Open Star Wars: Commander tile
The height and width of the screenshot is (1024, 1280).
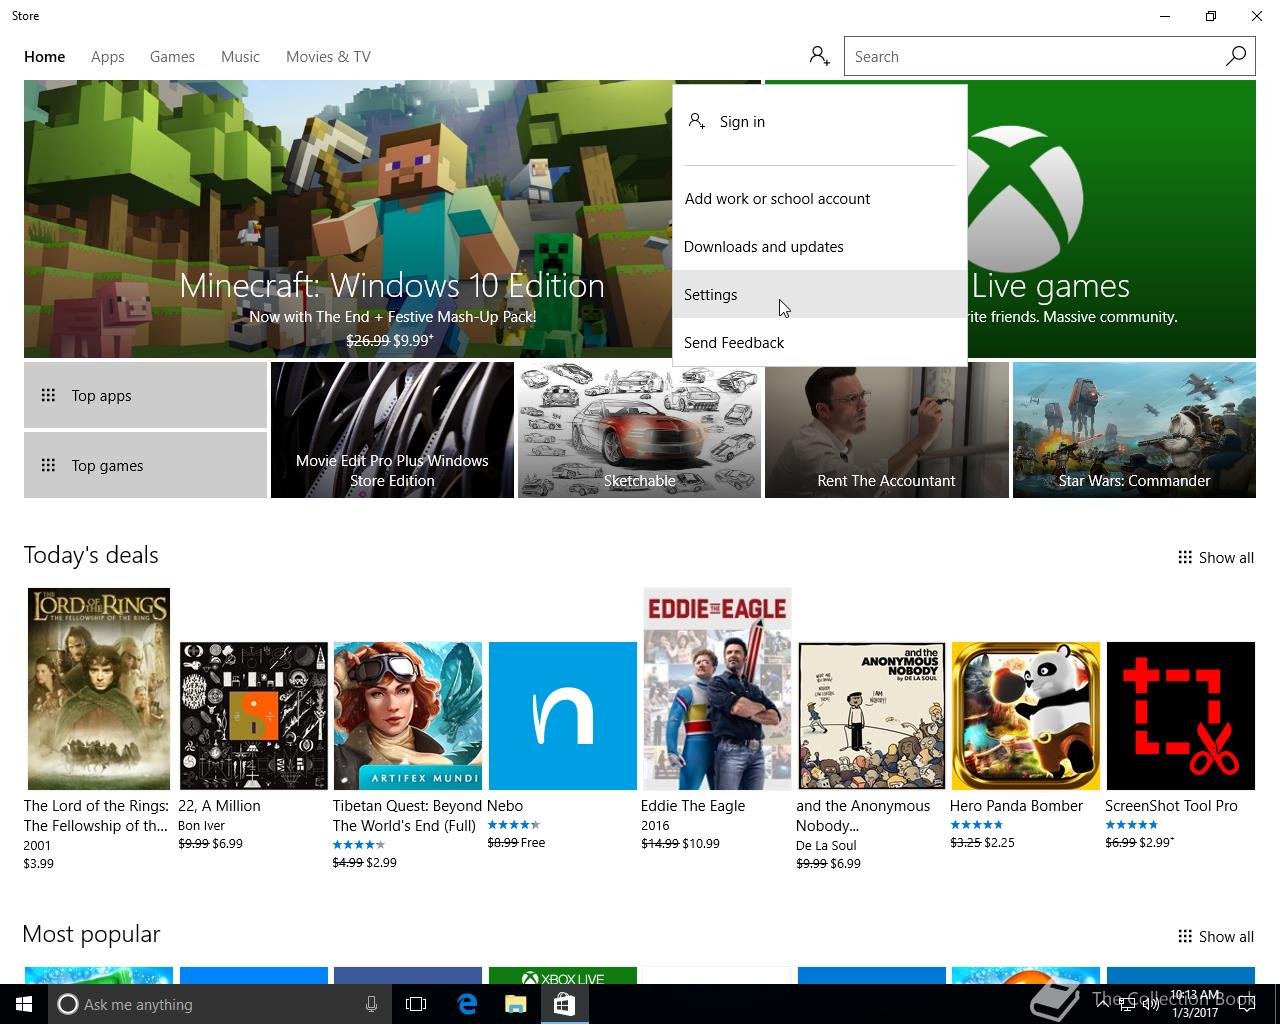[x=1134, y=430]
